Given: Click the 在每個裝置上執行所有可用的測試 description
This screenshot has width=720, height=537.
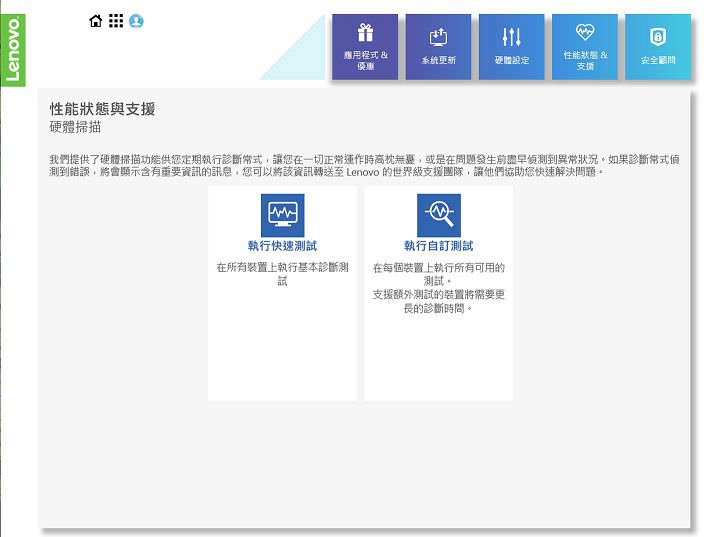Looking at the screenshot, I should coord(439,274).
